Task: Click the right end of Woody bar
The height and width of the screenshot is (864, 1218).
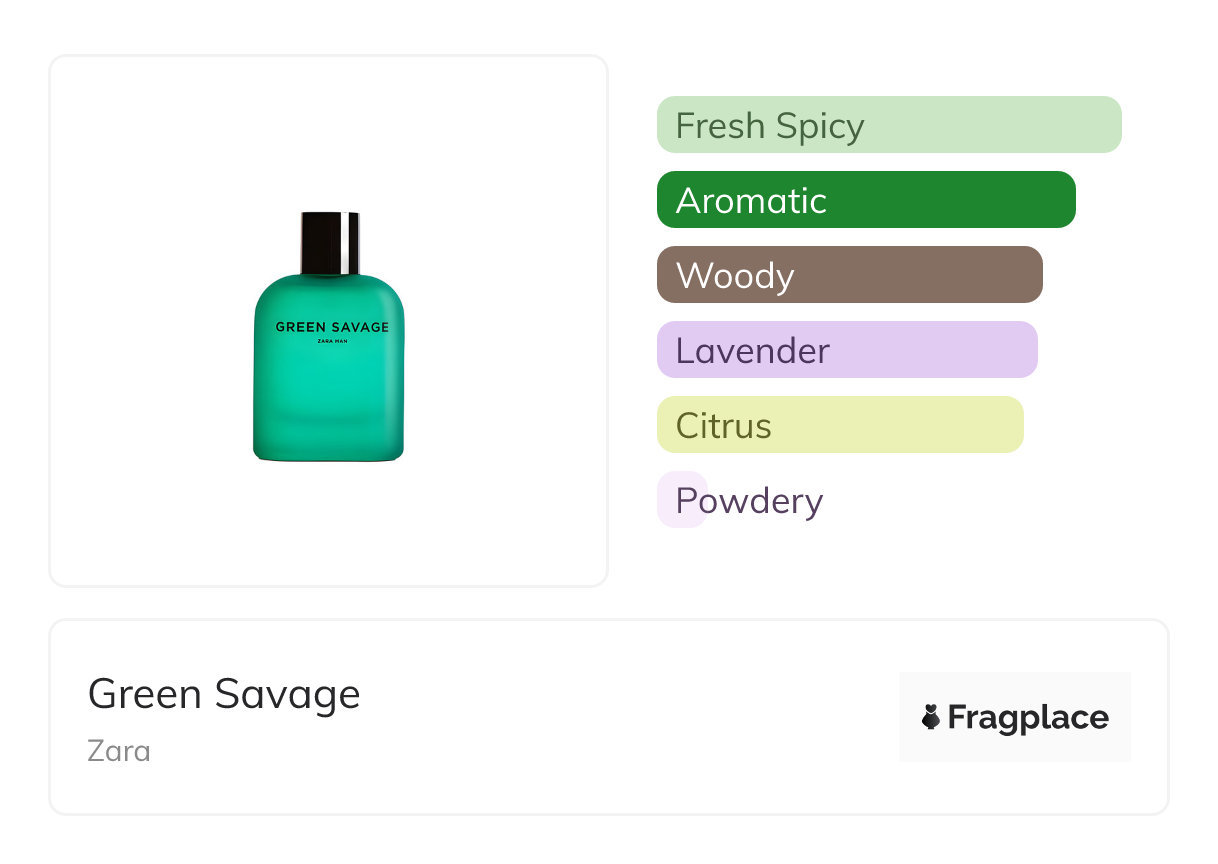Action: tap(1029, 275)
